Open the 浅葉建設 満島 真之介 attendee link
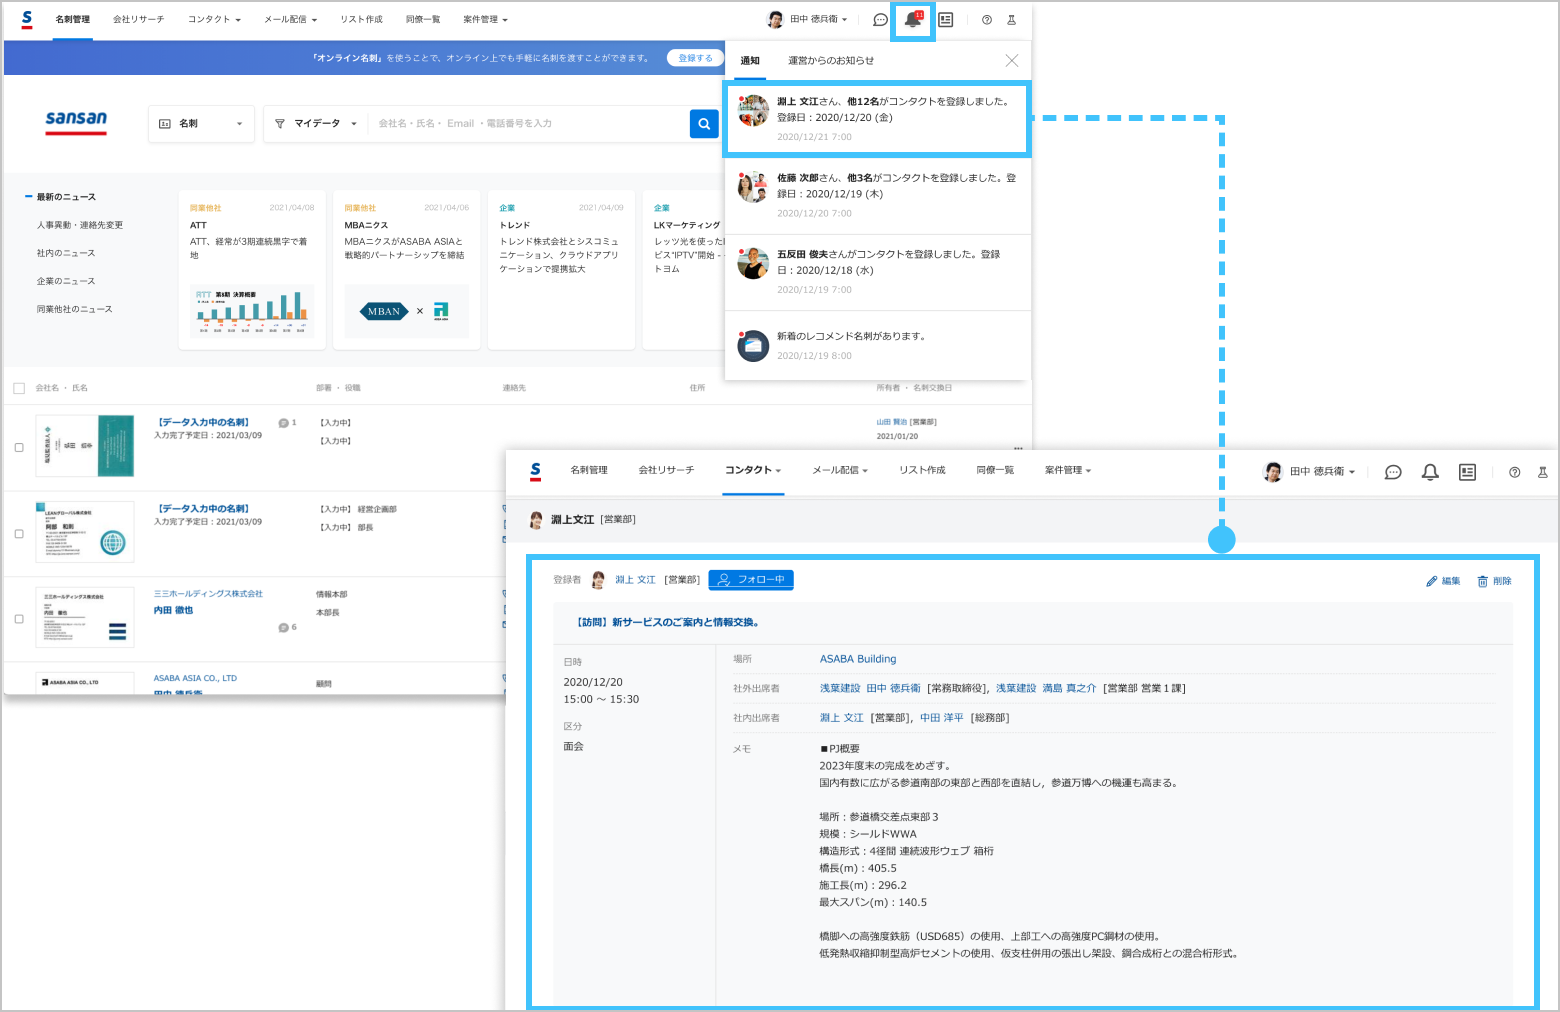 pos(1046,688)
